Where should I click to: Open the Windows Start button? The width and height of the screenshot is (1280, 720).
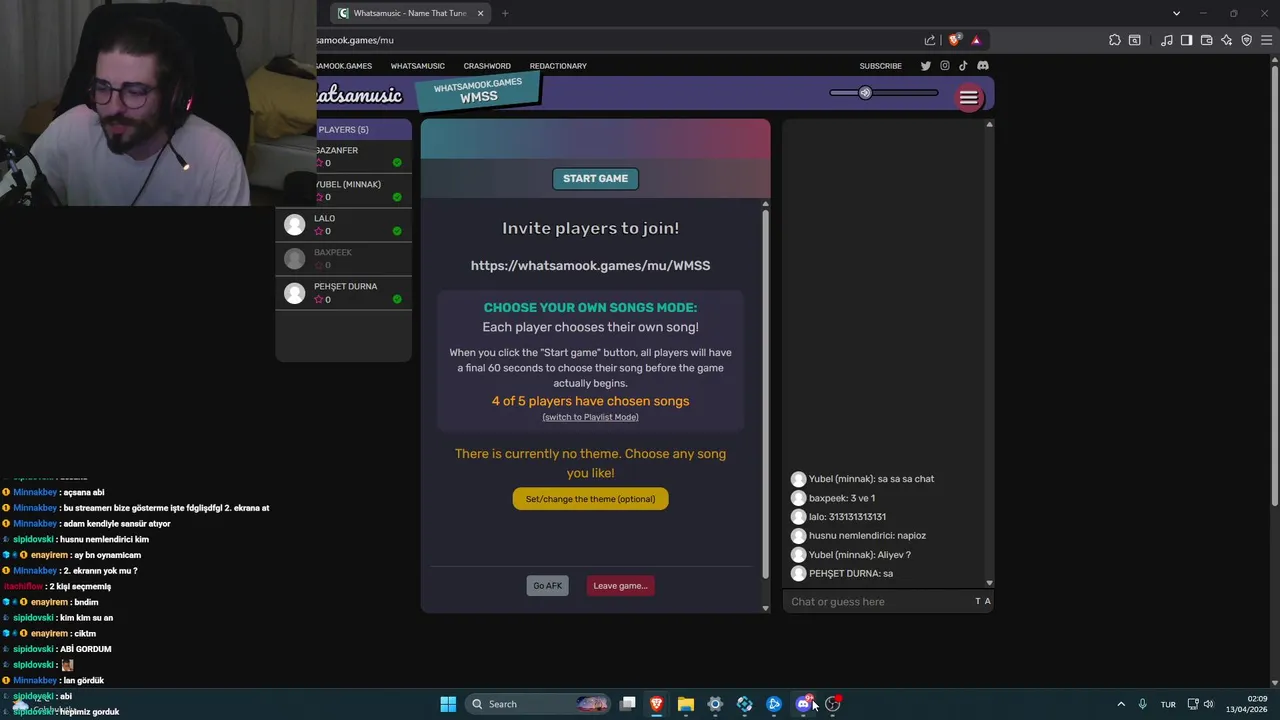pyautogui.click(x=448, y=704)
